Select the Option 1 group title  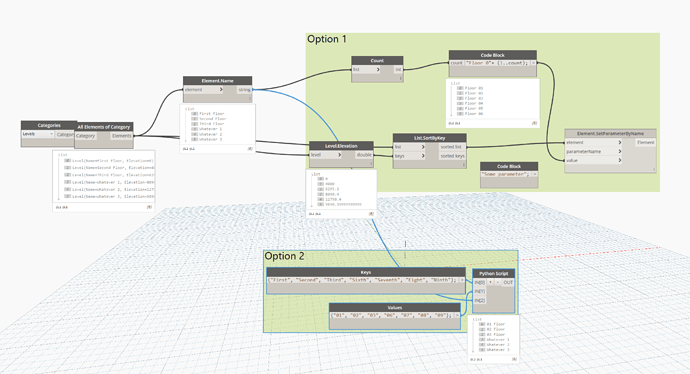[x=327, y=39]
